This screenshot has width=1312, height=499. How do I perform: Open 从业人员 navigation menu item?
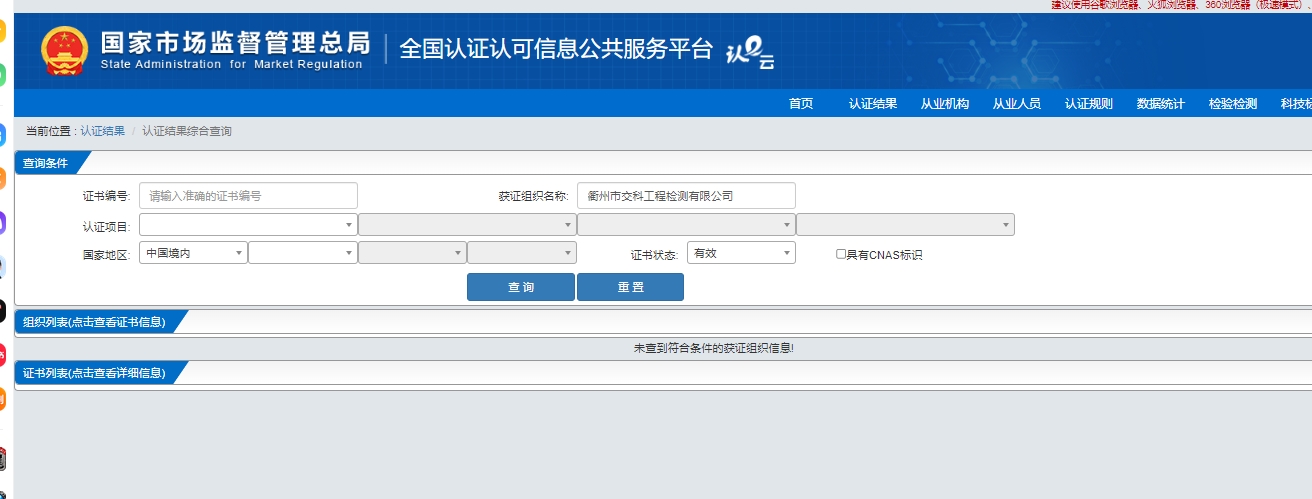1017,104
